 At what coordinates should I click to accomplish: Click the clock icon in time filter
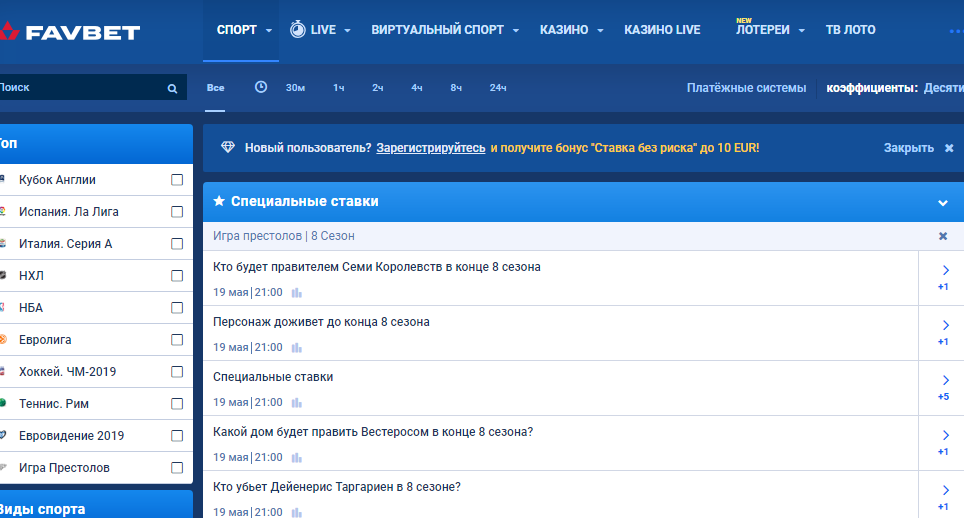pyautogui.click(x=261, y=87)
